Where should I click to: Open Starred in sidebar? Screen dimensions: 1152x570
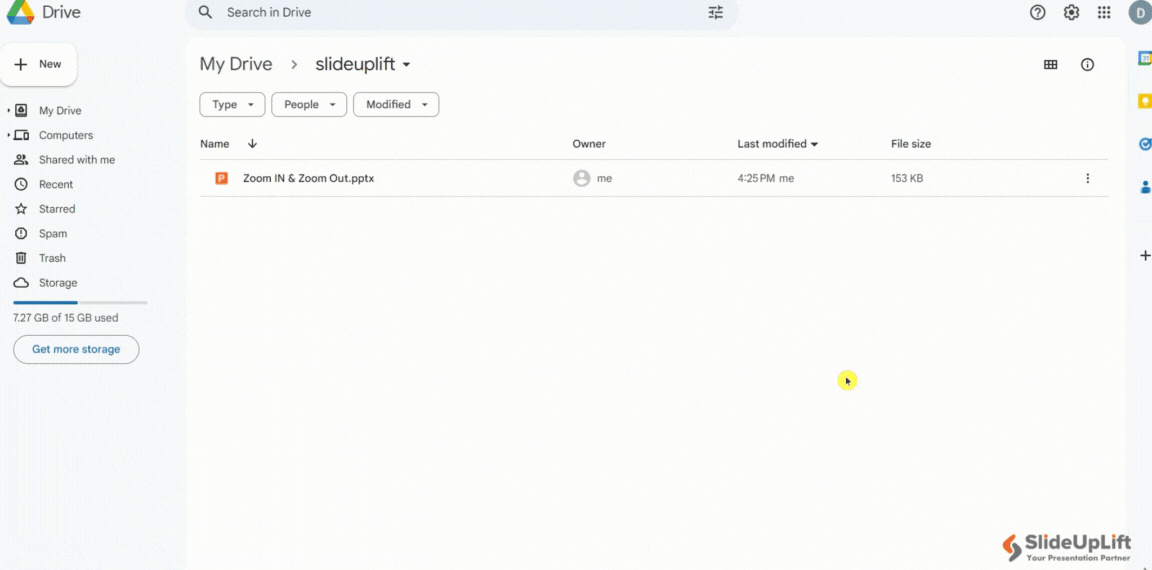click(x=57, y=209)
